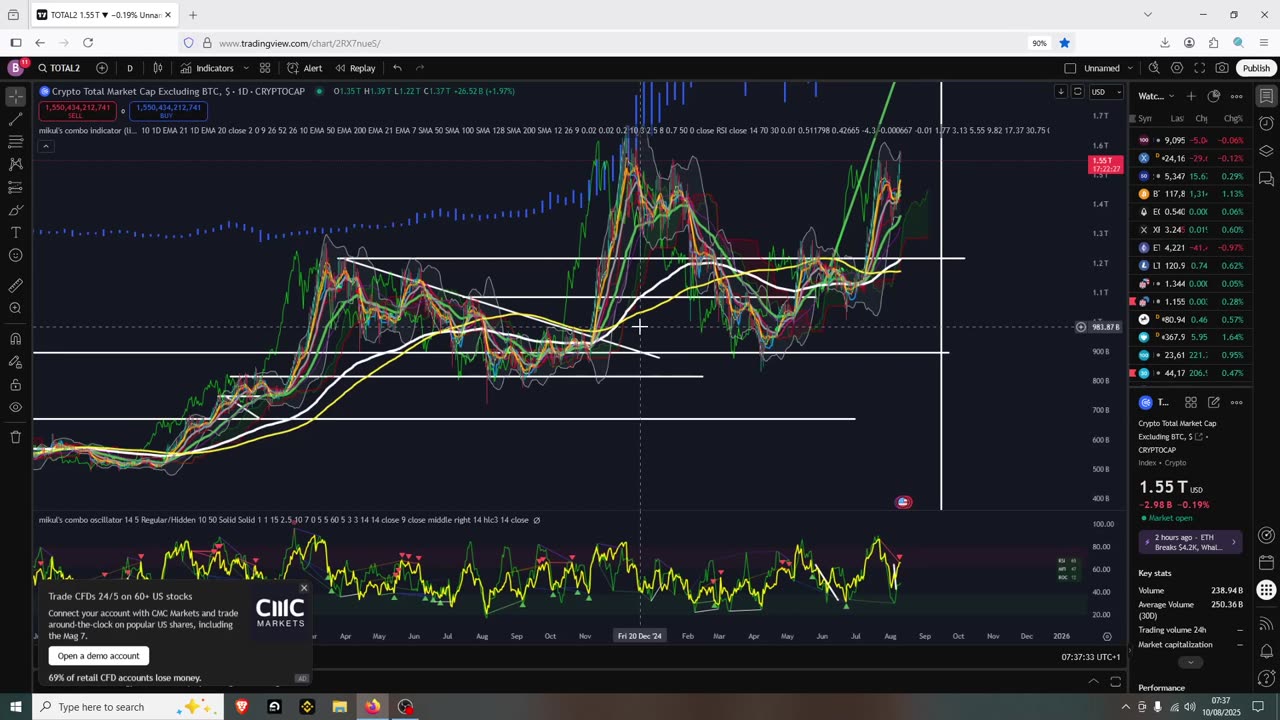The height and width of the screenshot is (720, 1280).
Task: Open the candlestick chart type menu
Action: click(158, 68)
